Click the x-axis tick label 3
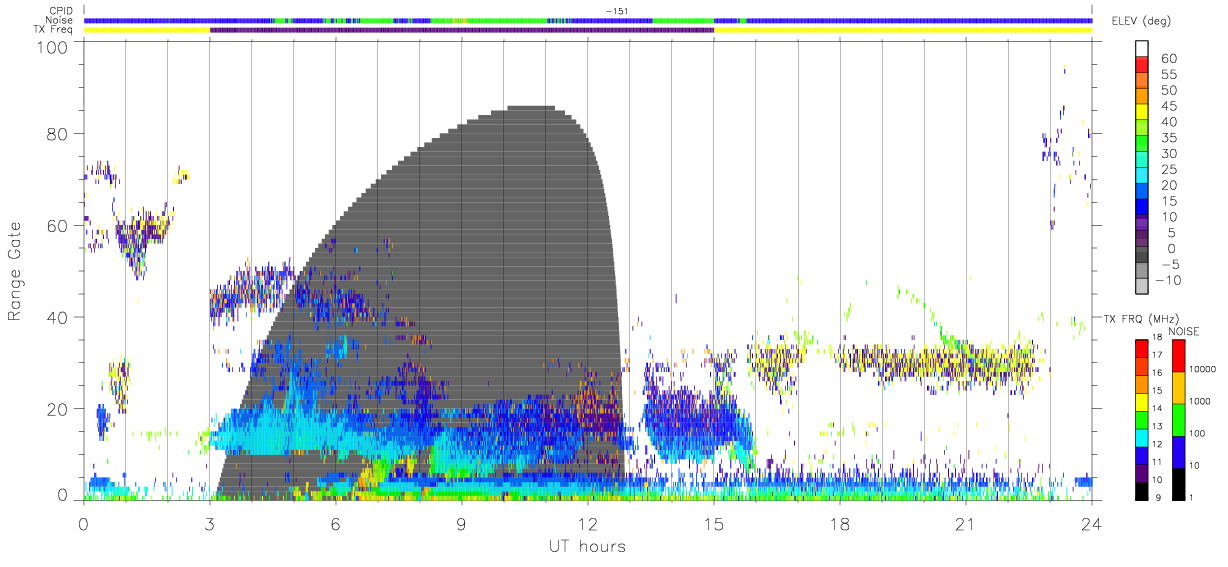The width and height of the screenshot is (1228, 567). 209,524
